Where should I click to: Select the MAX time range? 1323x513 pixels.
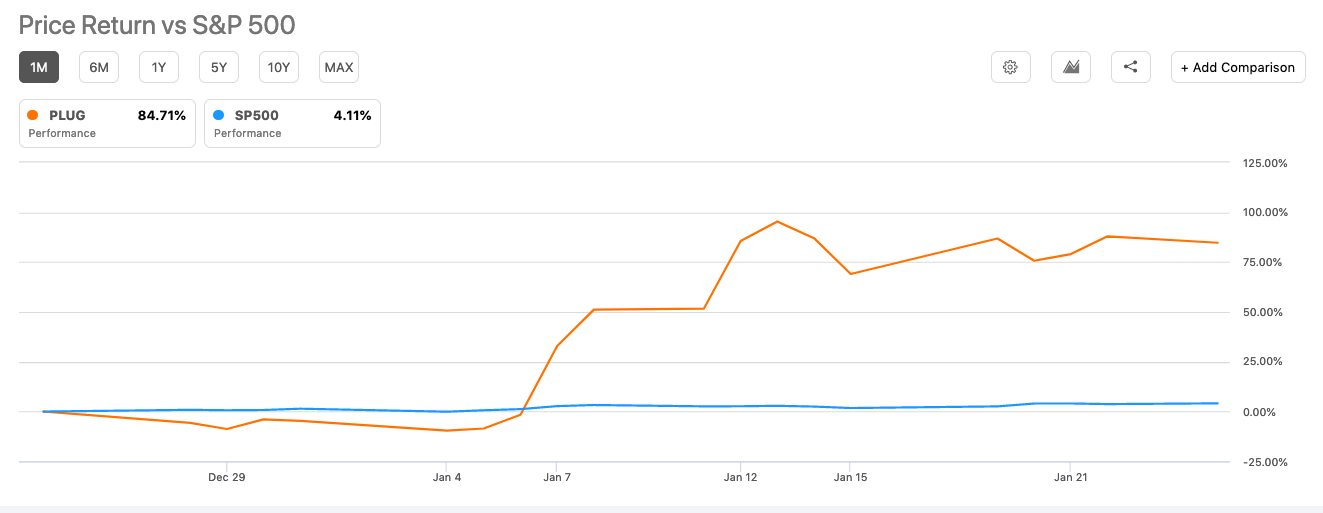click(339, 67)
